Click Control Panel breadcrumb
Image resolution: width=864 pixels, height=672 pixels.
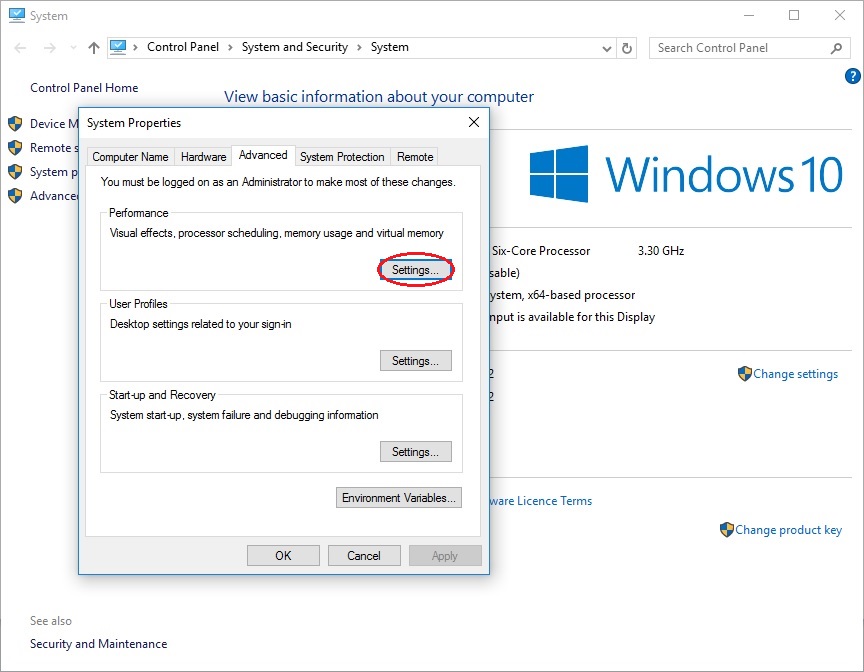[183, 47]
